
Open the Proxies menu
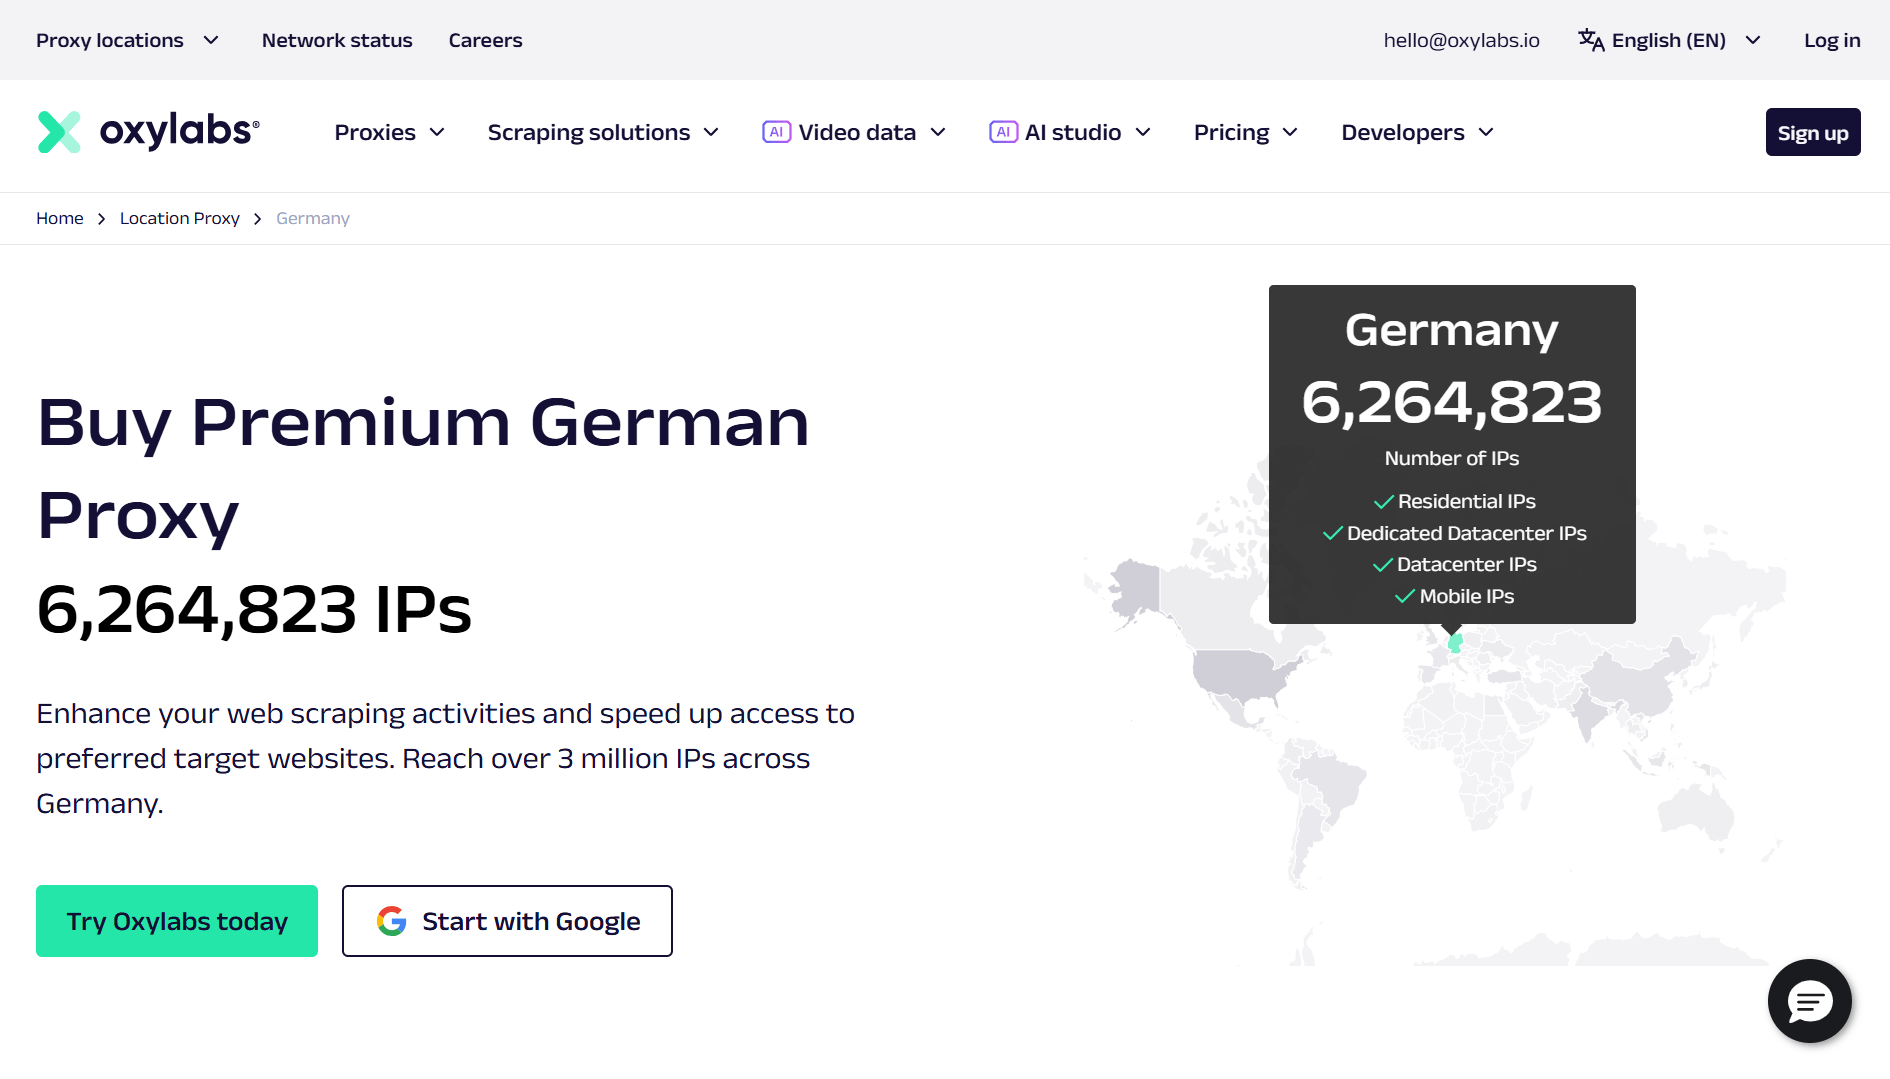(390, 132)
